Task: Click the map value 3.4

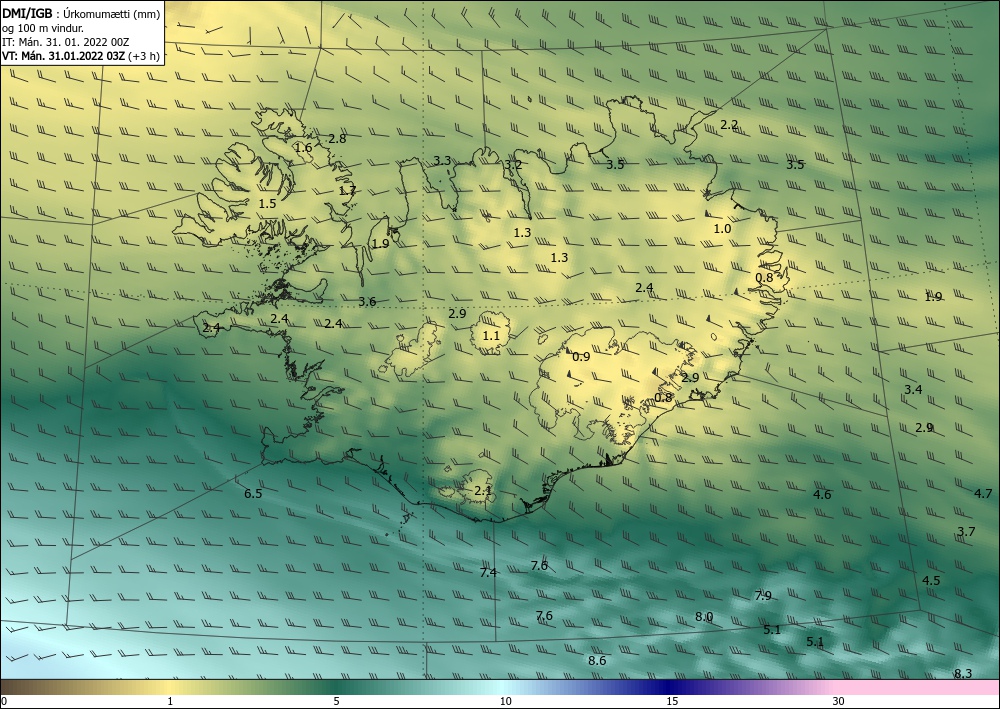Action: pyautogui.click(x=913, y=390)
